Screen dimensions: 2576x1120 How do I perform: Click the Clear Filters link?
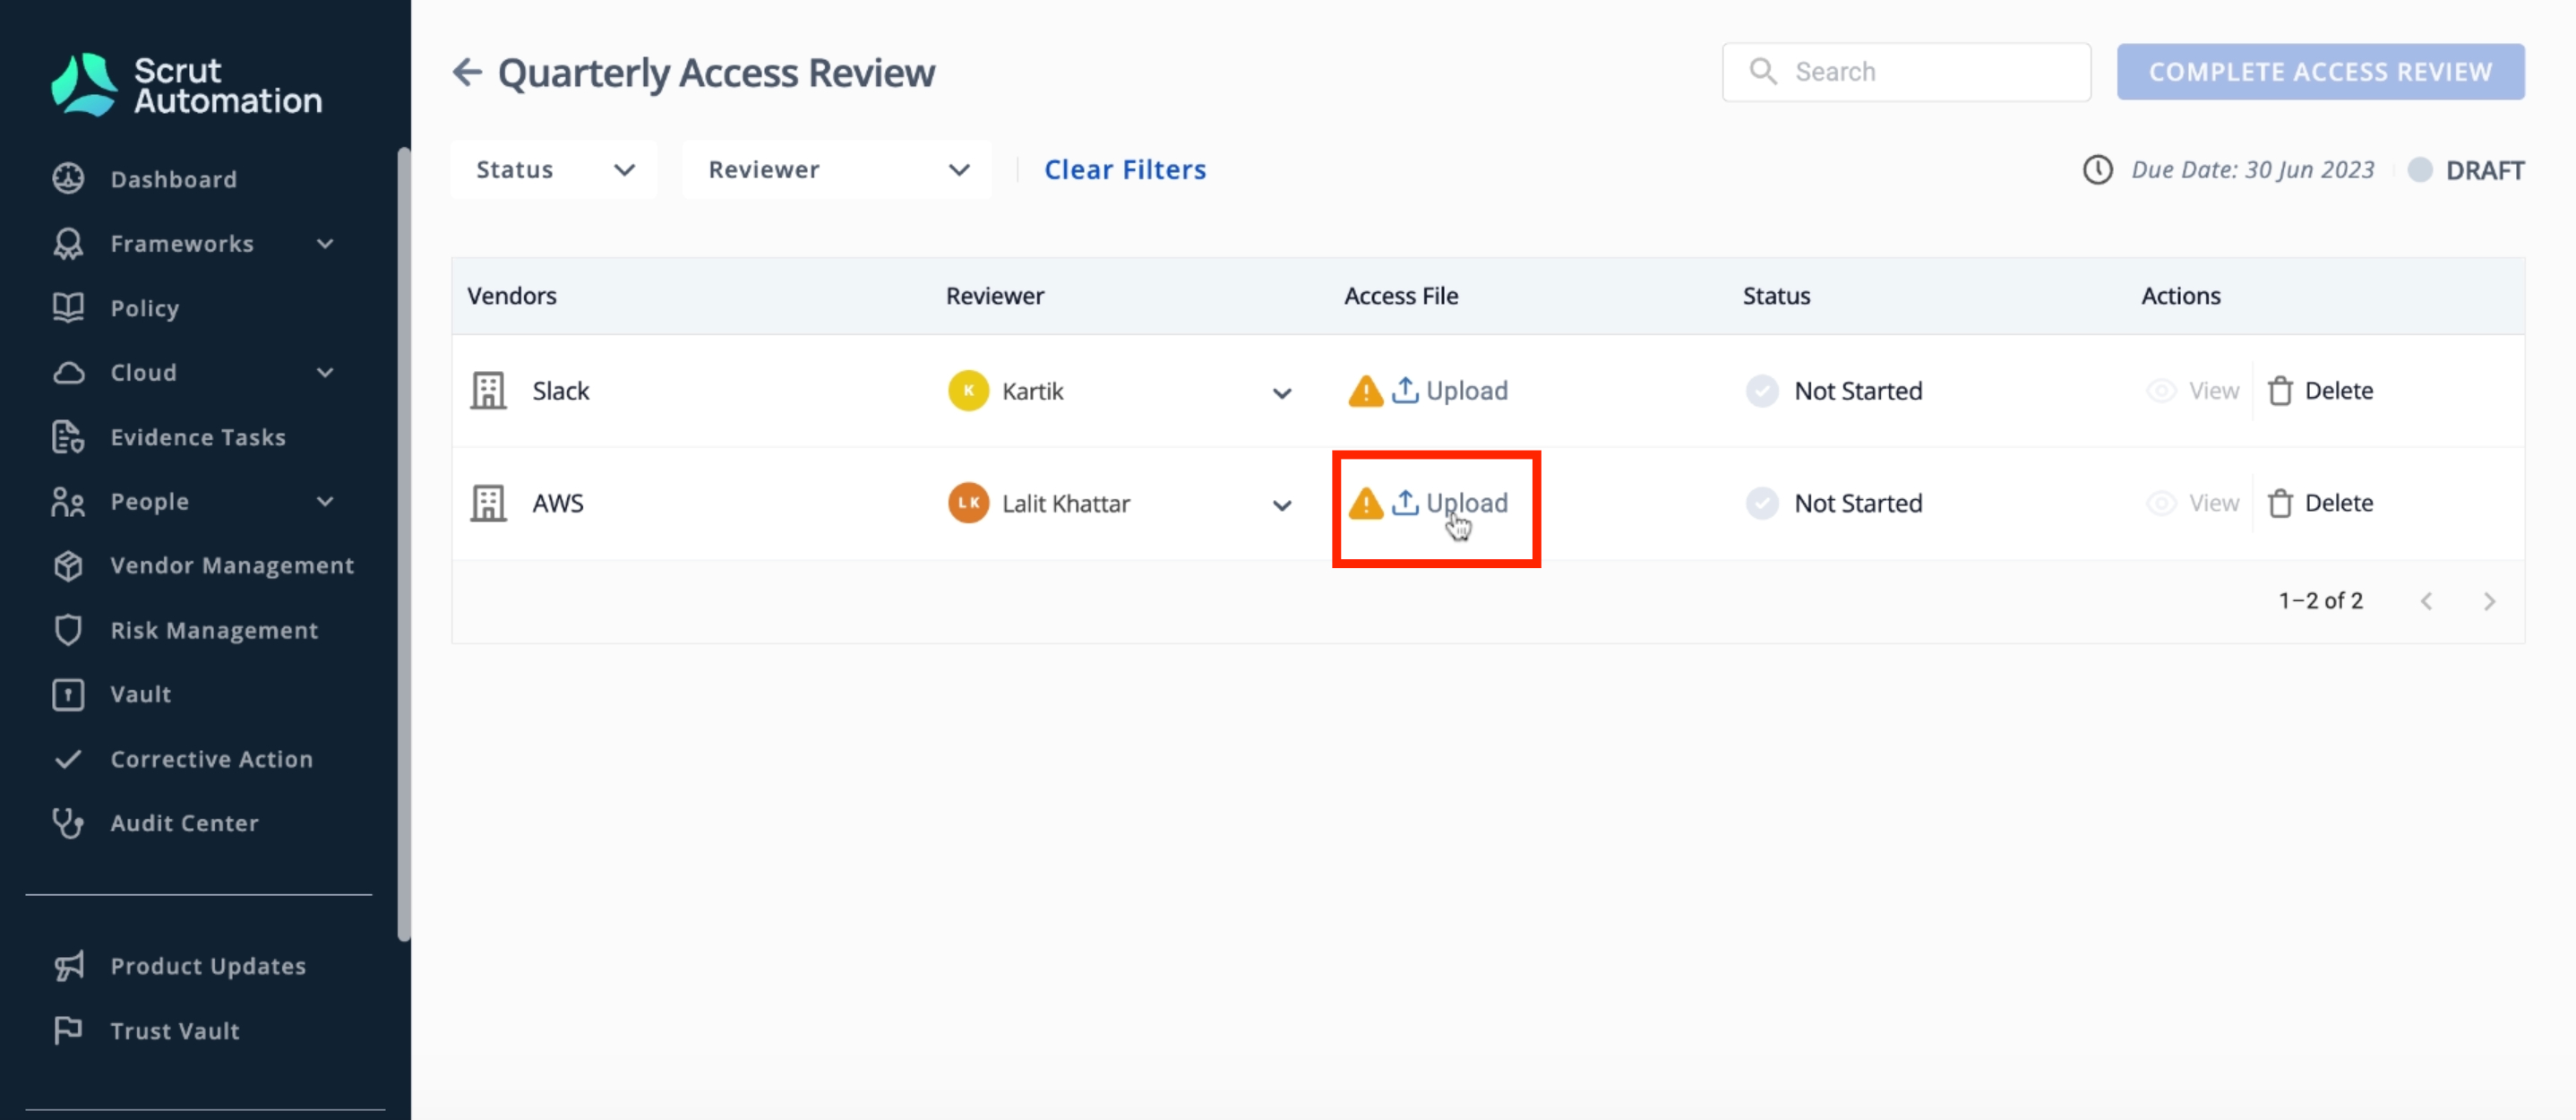(1125, 170)
